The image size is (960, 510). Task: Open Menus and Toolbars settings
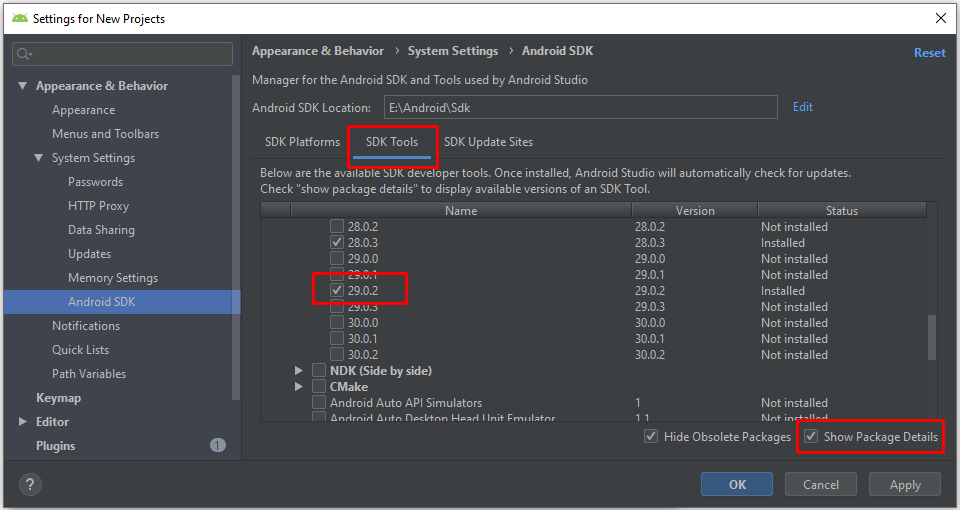point(105,134)
